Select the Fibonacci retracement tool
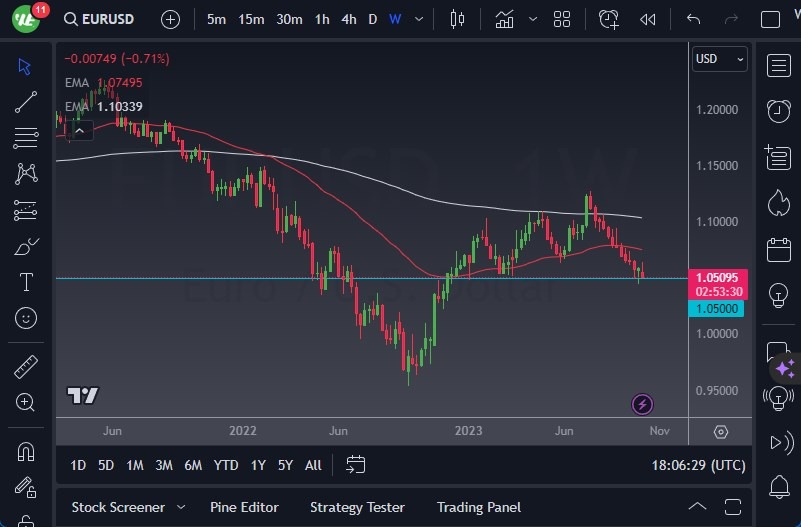Viewport: 801px width, 527px height. coord(26,210)
